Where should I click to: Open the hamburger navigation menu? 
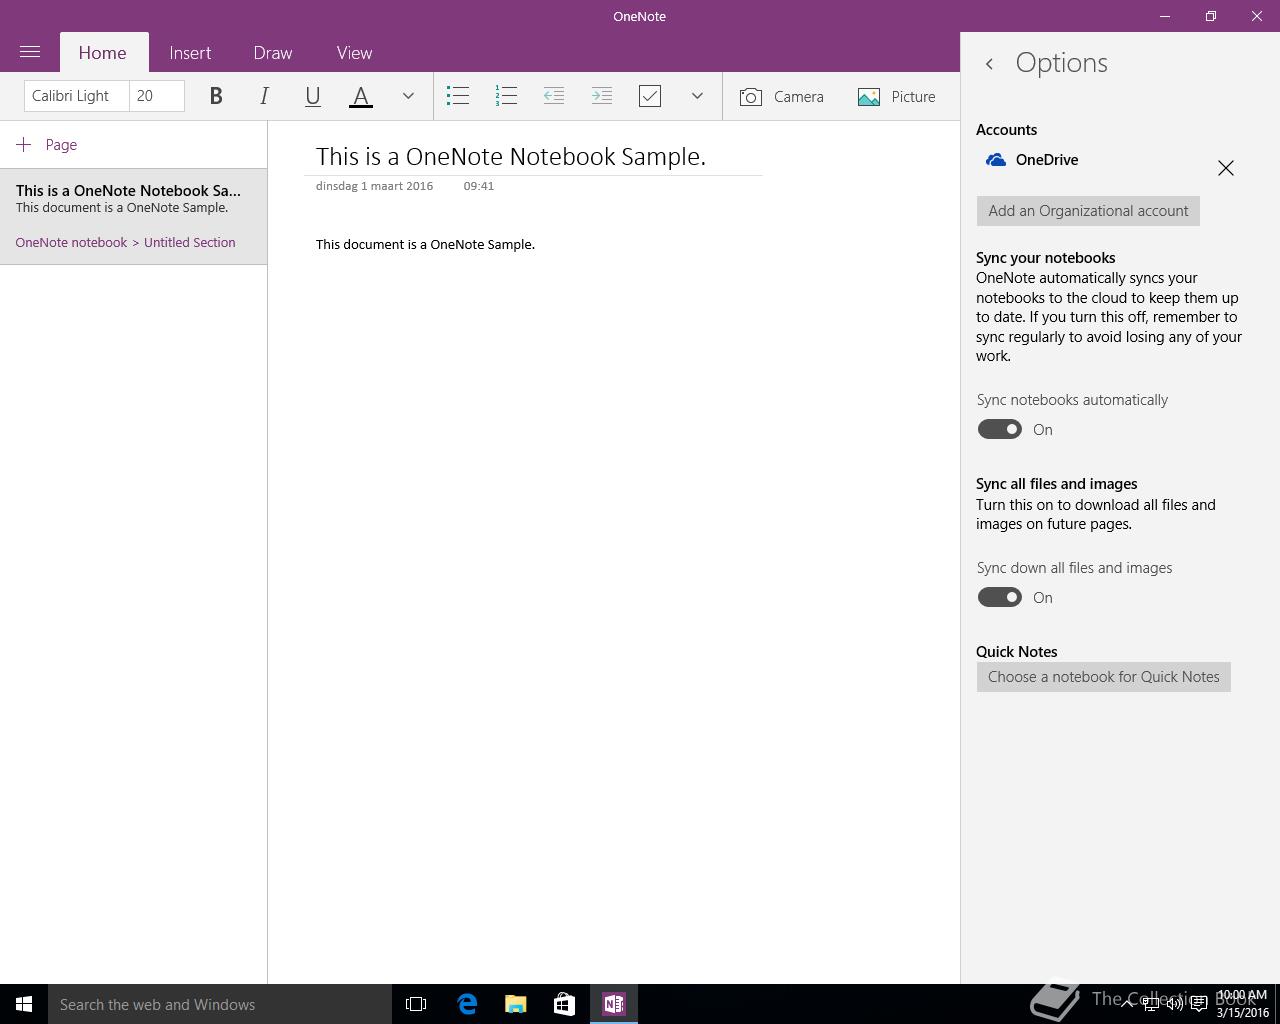[30, 52]
